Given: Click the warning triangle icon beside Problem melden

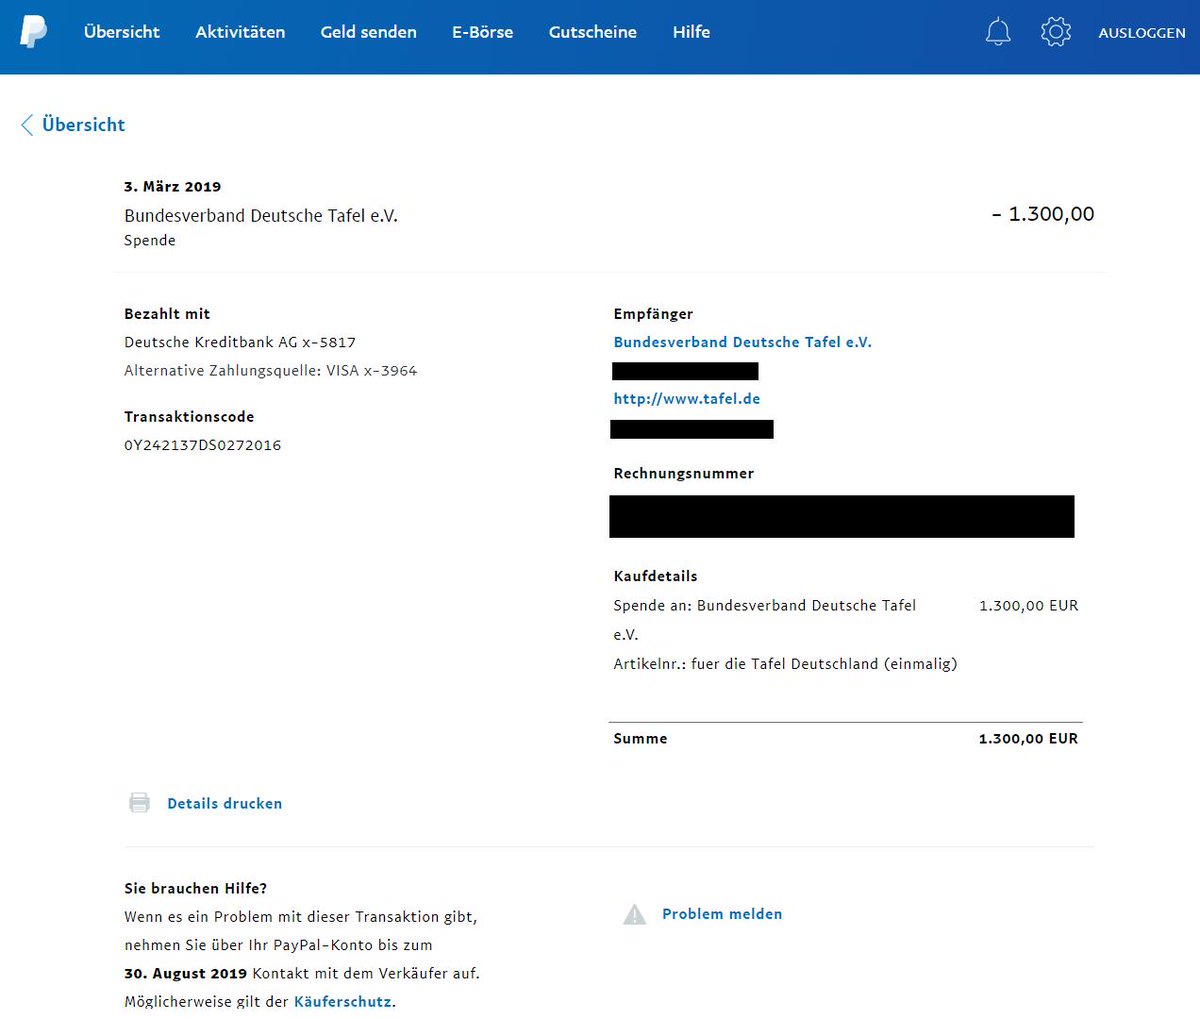Looking at the screenshot, I should click(635, 914).
